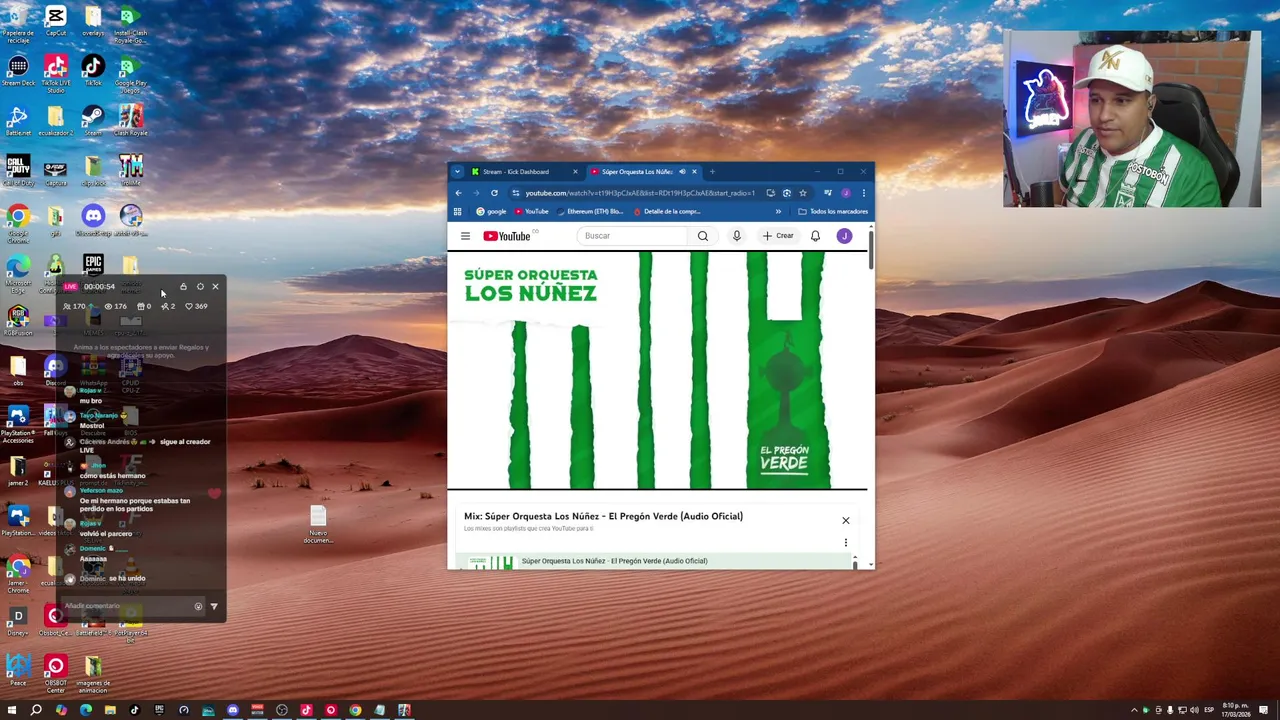Select the overlays folder on desktop
1280x720 pixels.
coord(93,22)
